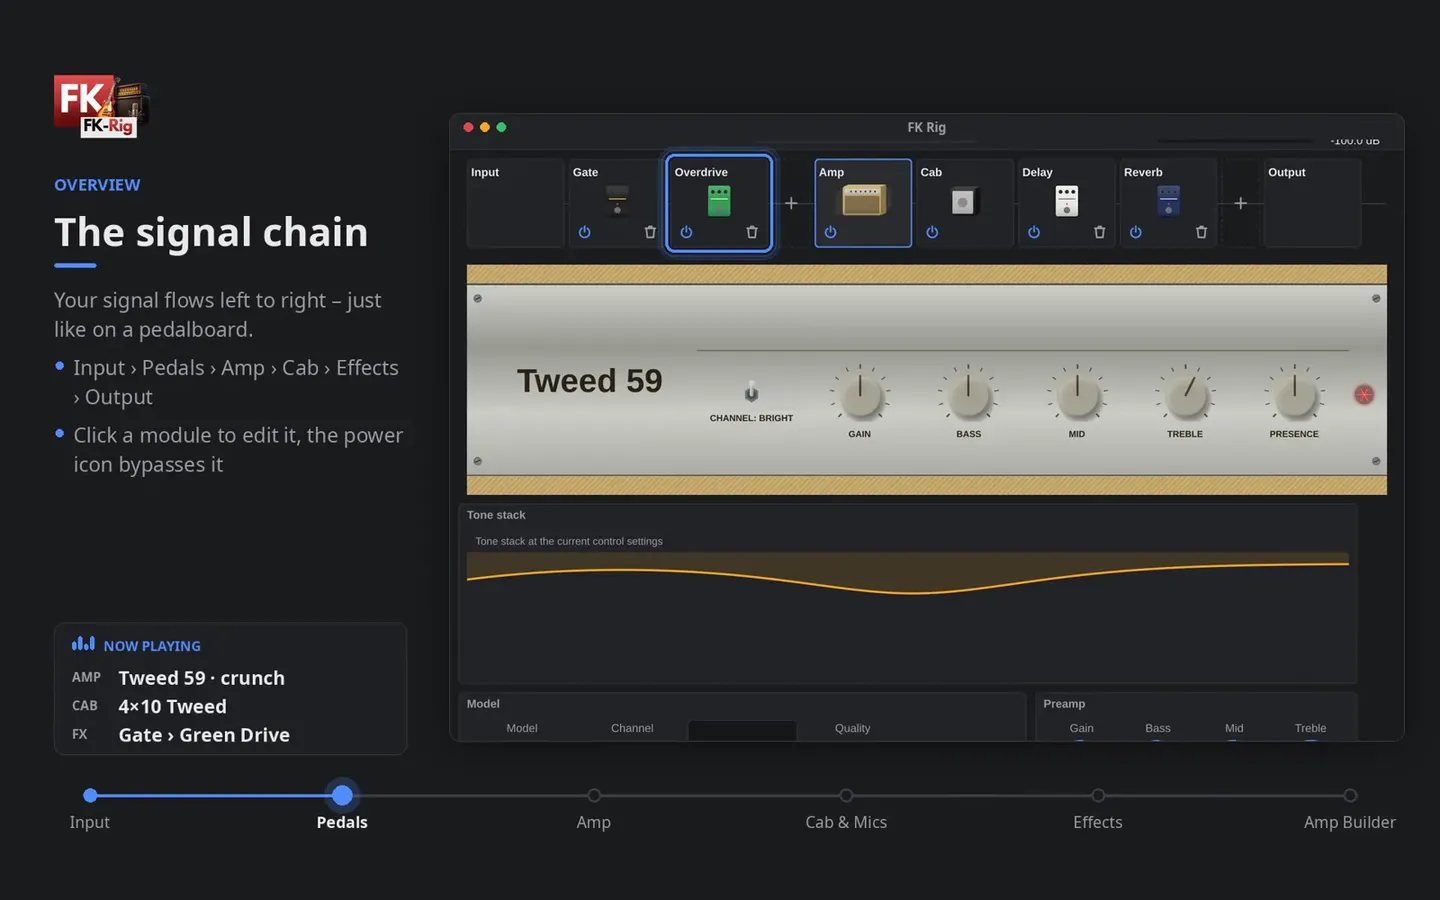Open the Cab & Mics timeline step

846,796
